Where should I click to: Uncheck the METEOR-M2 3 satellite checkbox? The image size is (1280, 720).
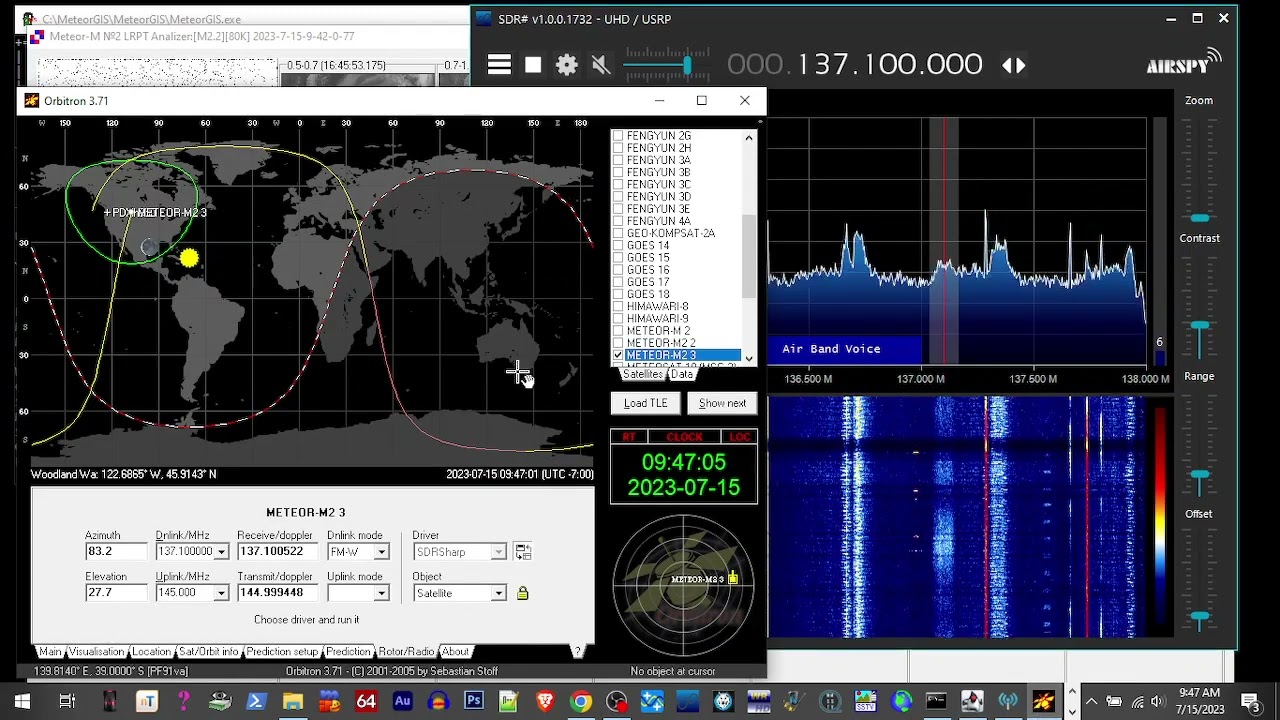pyautogui.click(x=618, y=355)
